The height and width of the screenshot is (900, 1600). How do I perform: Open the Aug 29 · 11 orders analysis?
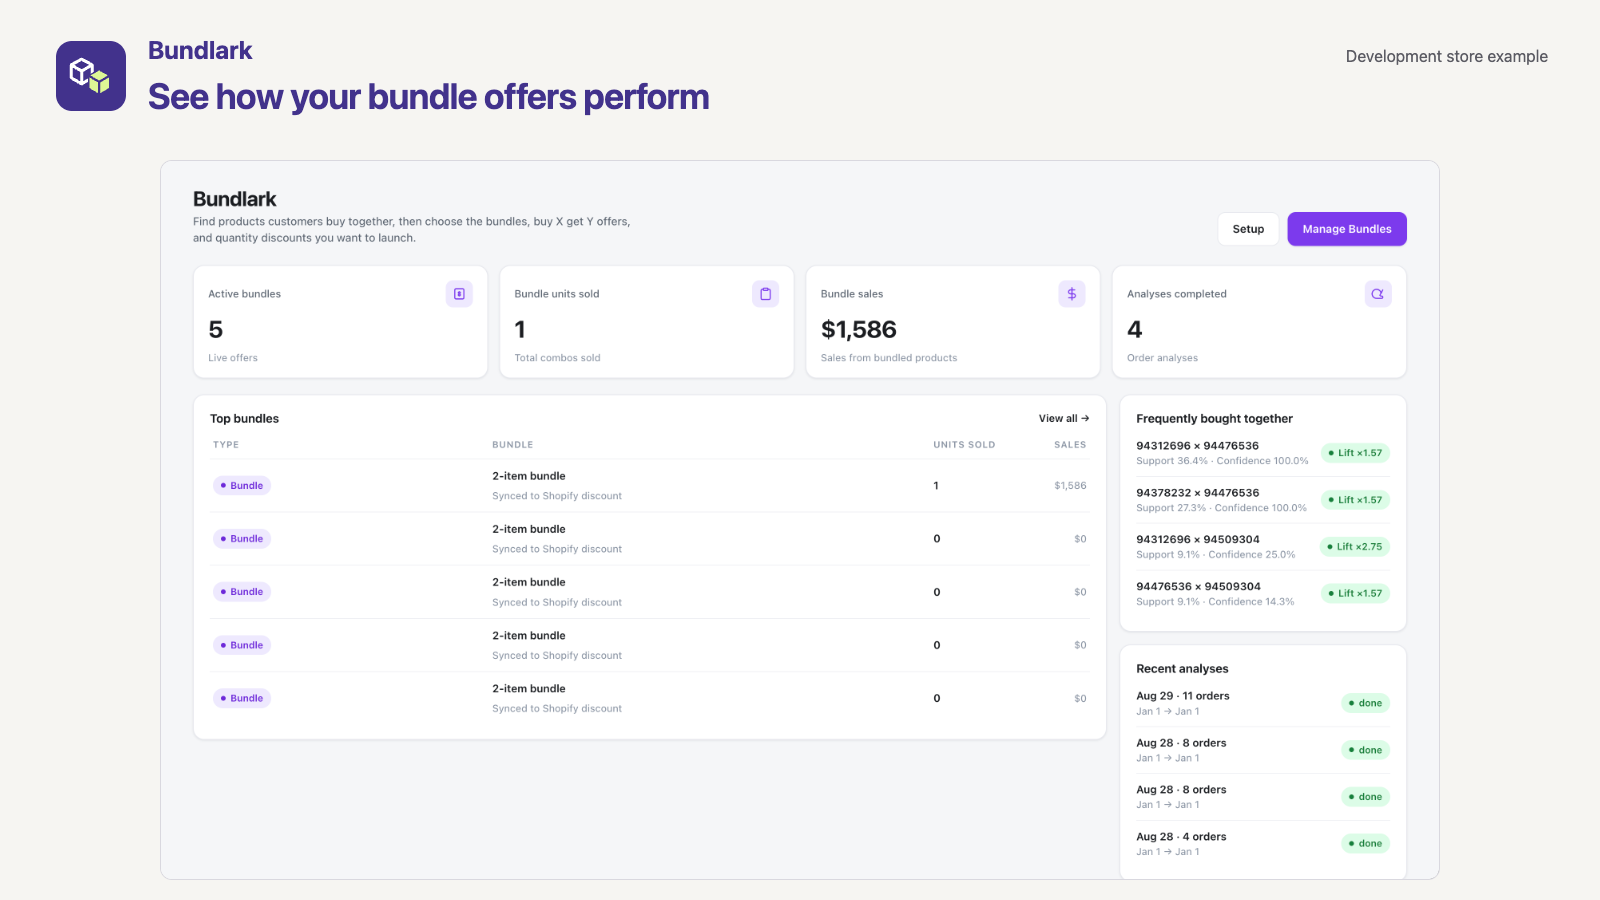1183,696
